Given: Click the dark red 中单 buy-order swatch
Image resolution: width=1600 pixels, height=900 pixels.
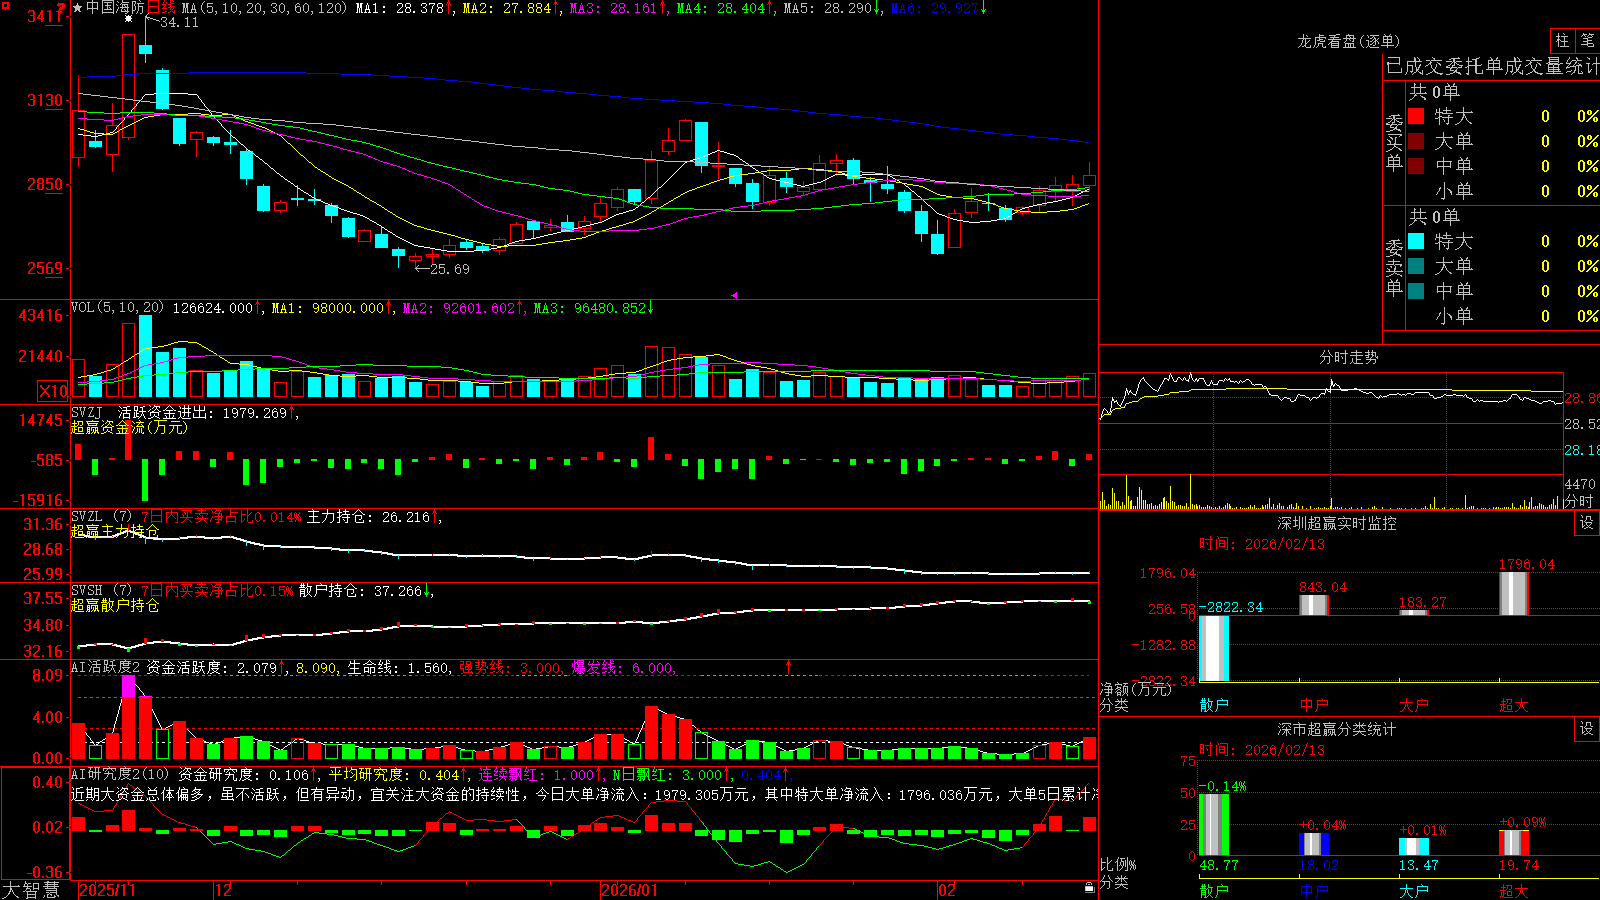Looking at the screenshot, I should coord(1416,166).
